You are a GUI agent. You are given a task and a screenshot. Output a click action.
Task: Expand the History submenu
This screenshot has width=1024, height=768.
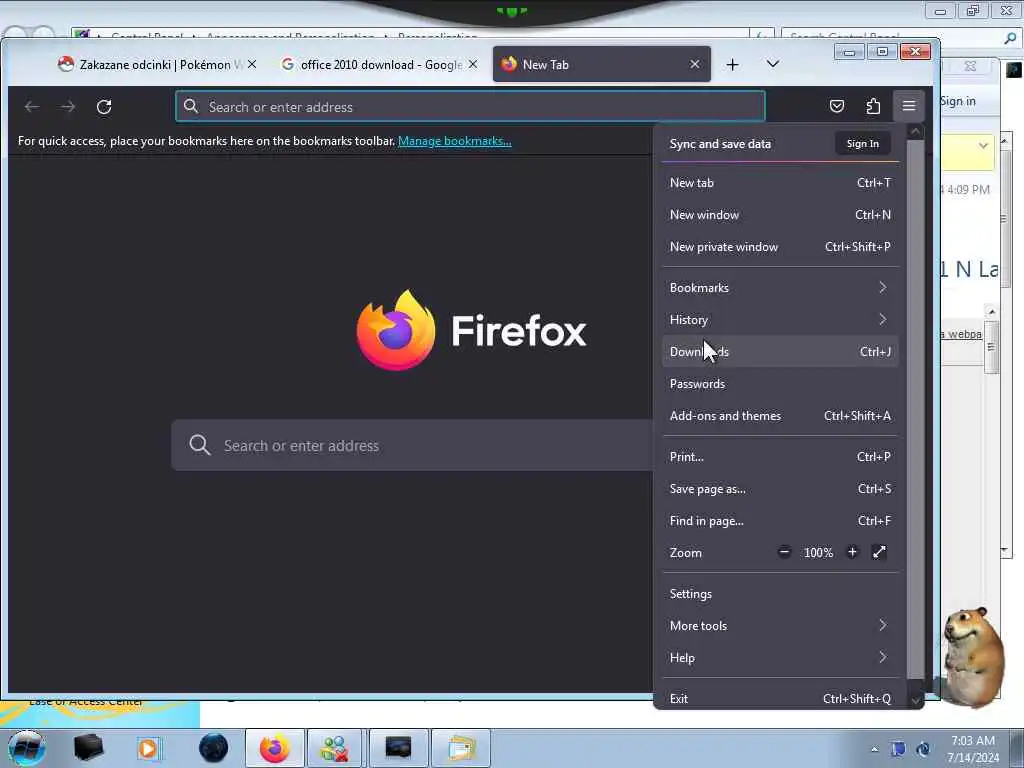click(780, 319)
